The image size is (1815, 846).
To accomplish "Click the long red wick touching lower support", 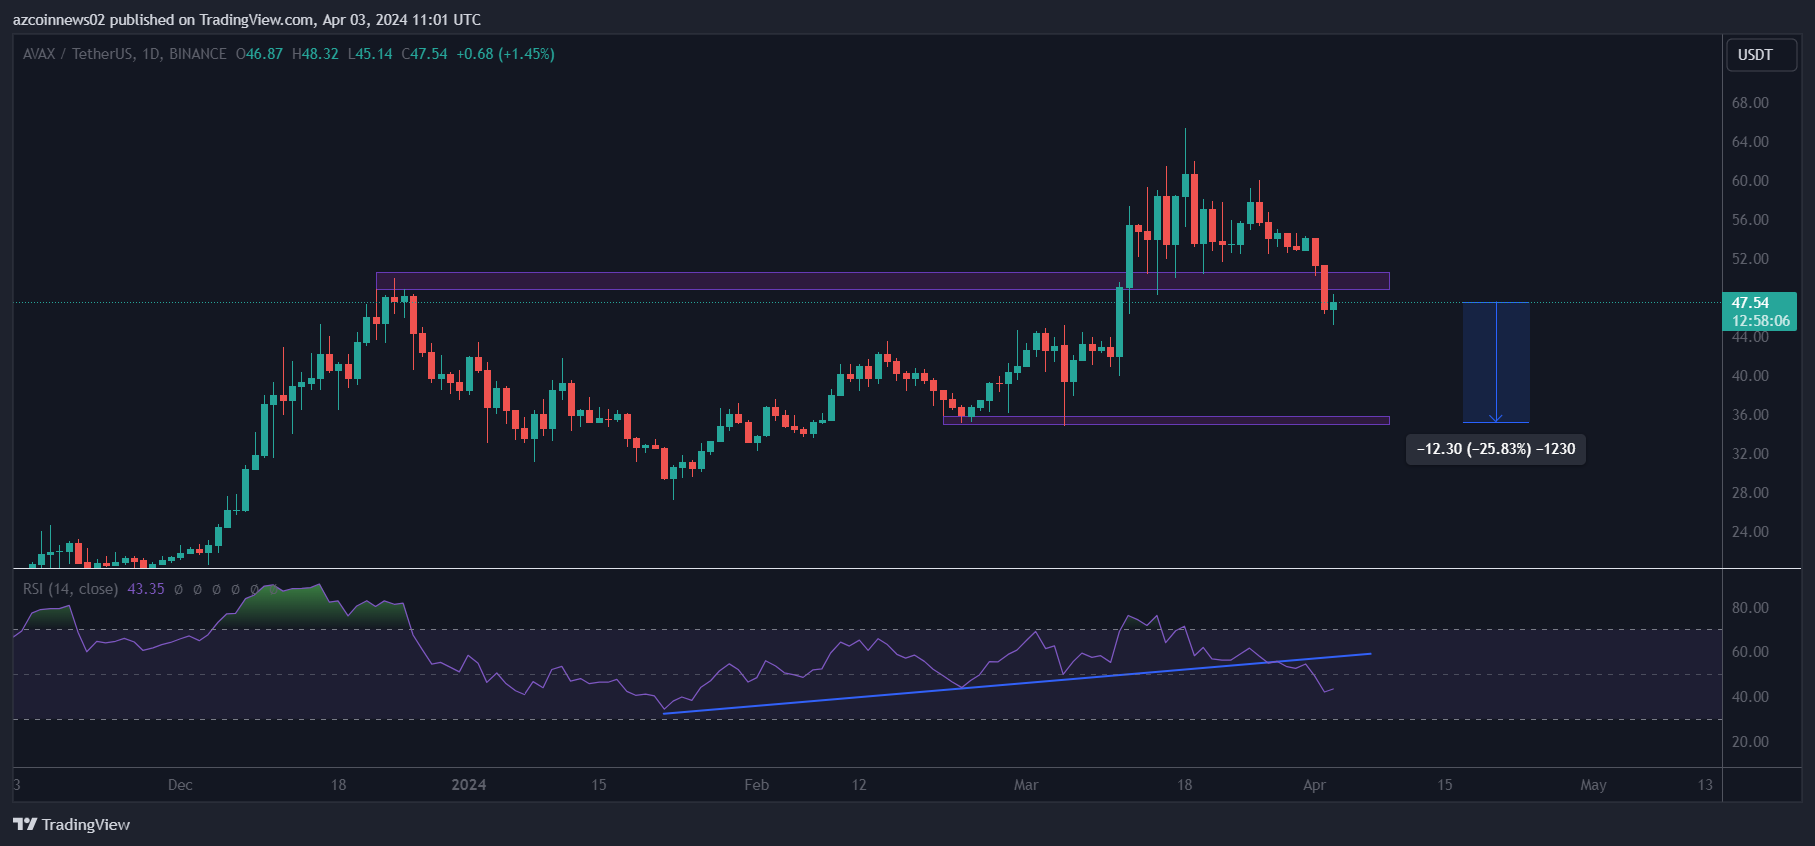I will (1065, 400).
